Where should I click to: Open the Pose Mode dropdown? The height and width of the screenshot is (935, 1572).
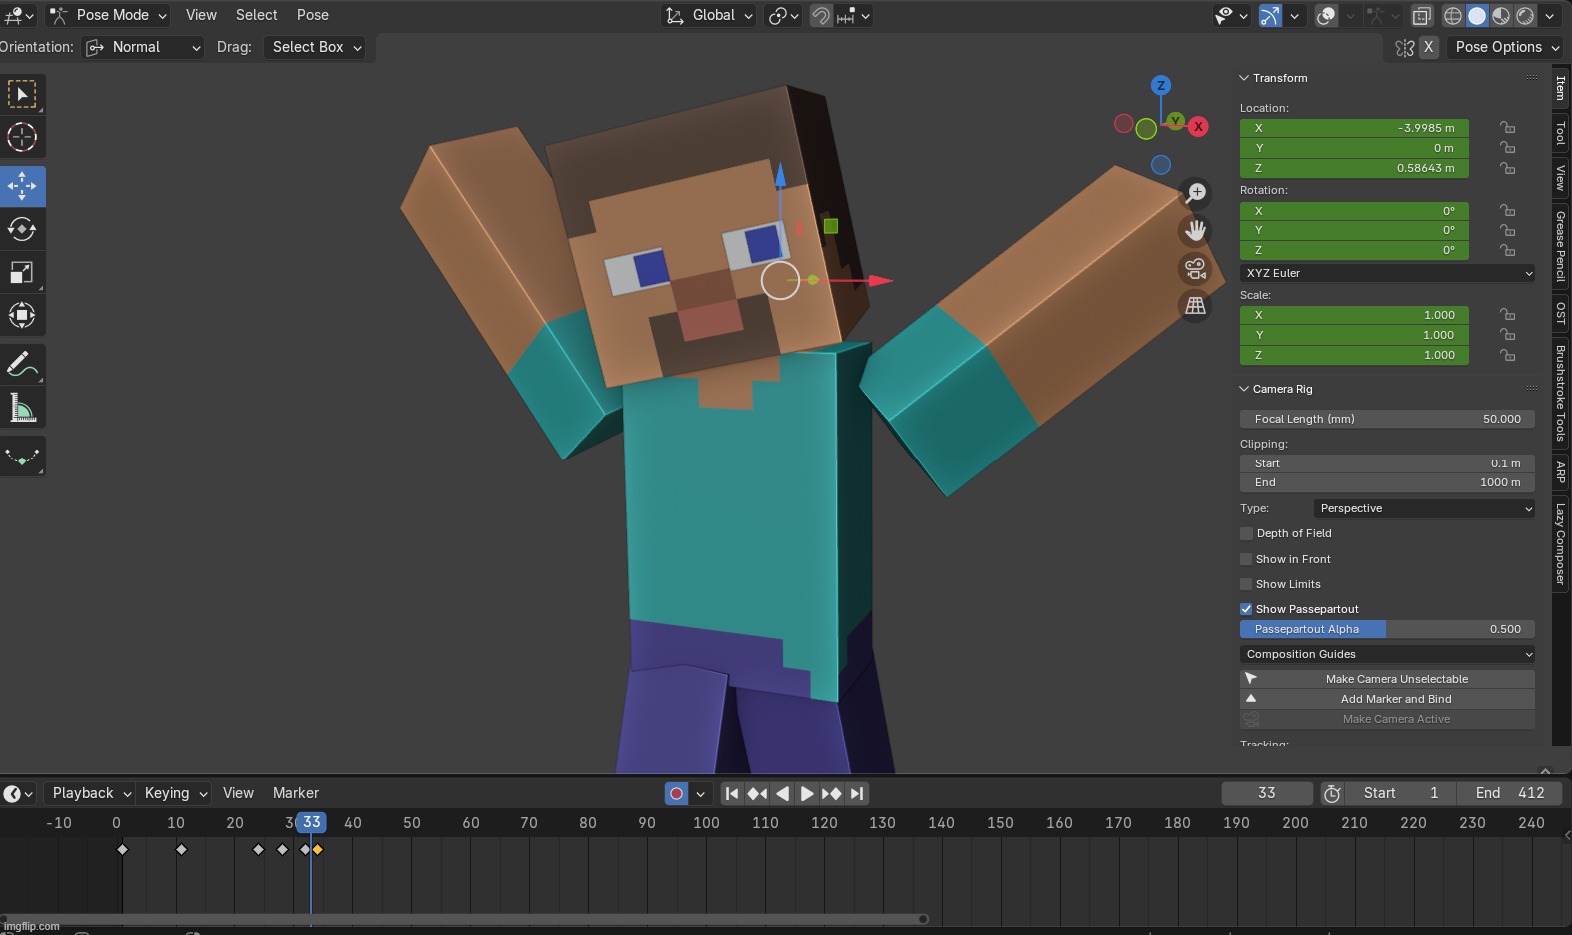point(108,15)
